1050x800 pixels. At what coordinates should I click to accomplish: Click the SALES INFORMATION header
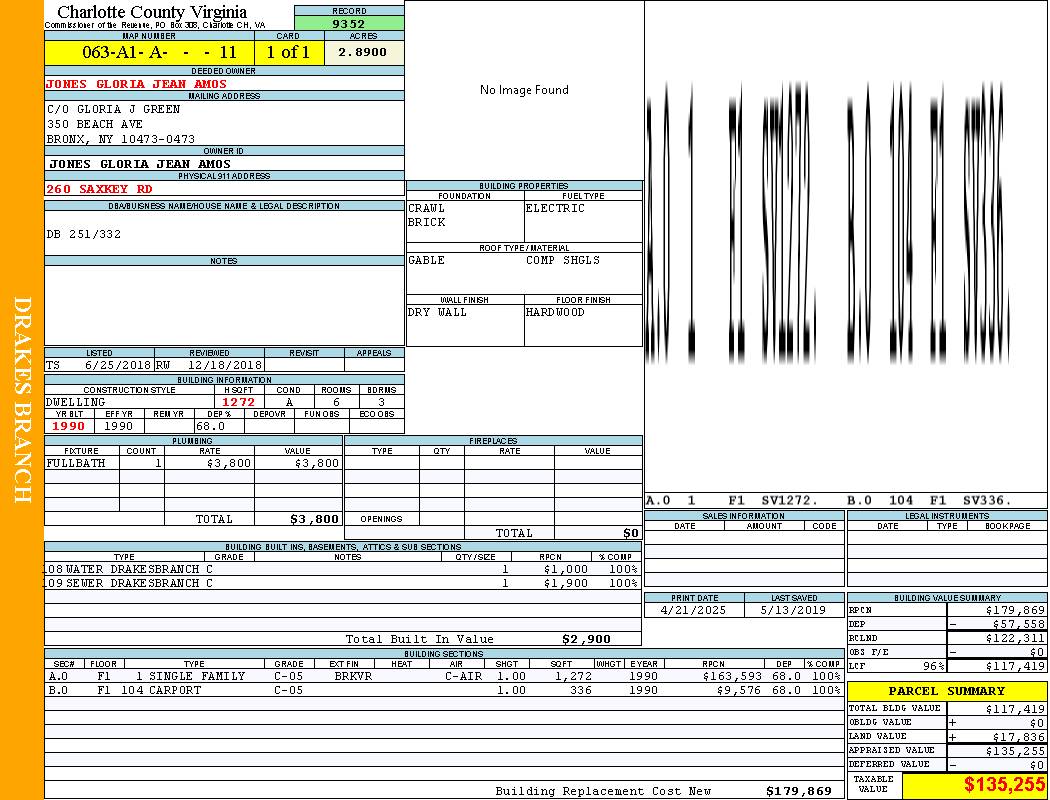pos(743,515)
